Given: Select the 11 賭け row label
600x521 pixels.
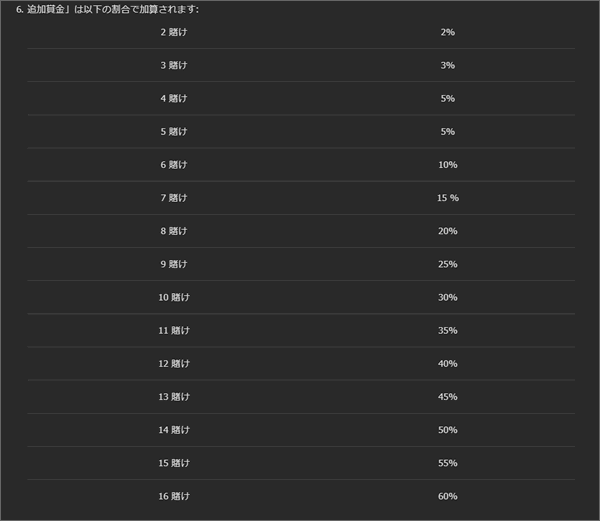Looking at the screenshot, I should coord(174,330).
